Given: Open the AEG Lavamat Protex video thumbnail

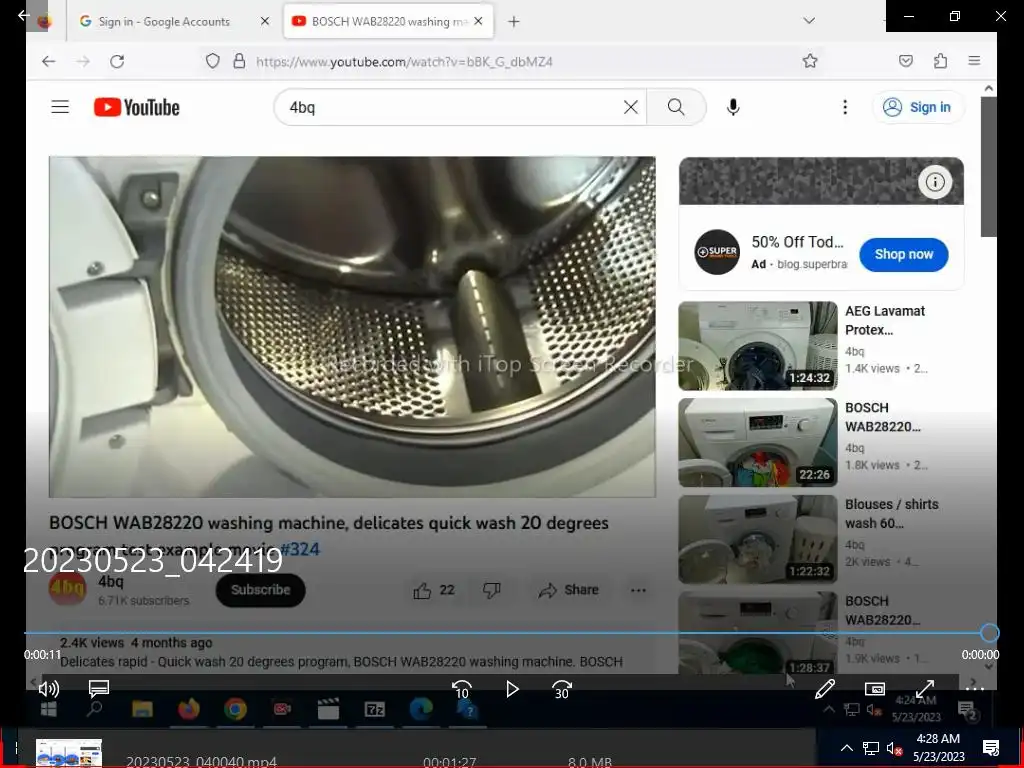Looking at the screenshot, I should [x=758, y=345].
